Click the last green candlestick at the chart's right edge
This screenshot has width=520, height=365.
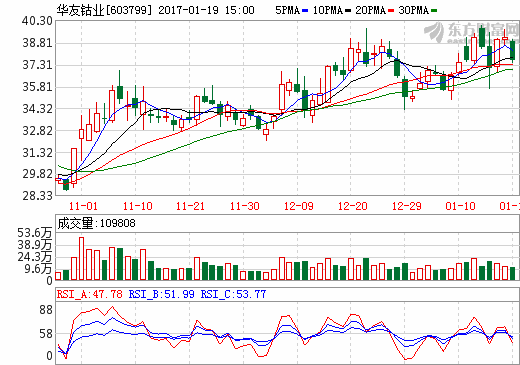[512, 50]
